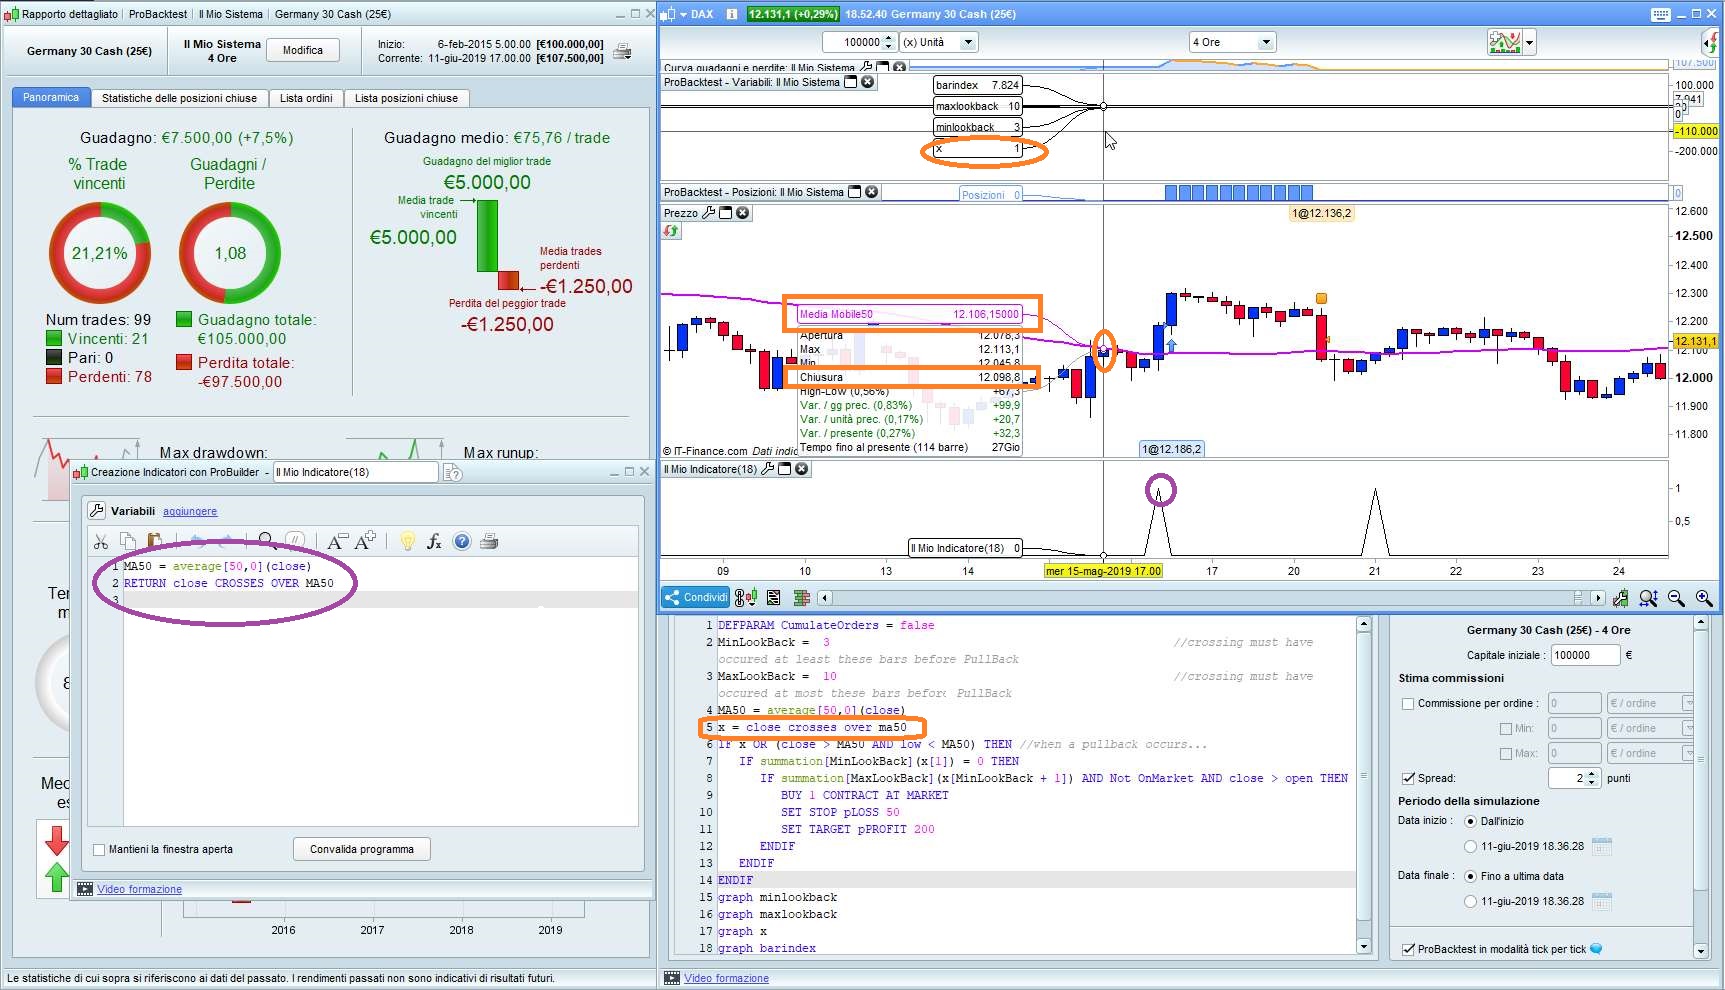This screenshot has height=990, width=1725.
Task: Enable Commissione per ordine checkbox
Action: pos(1408,704)
